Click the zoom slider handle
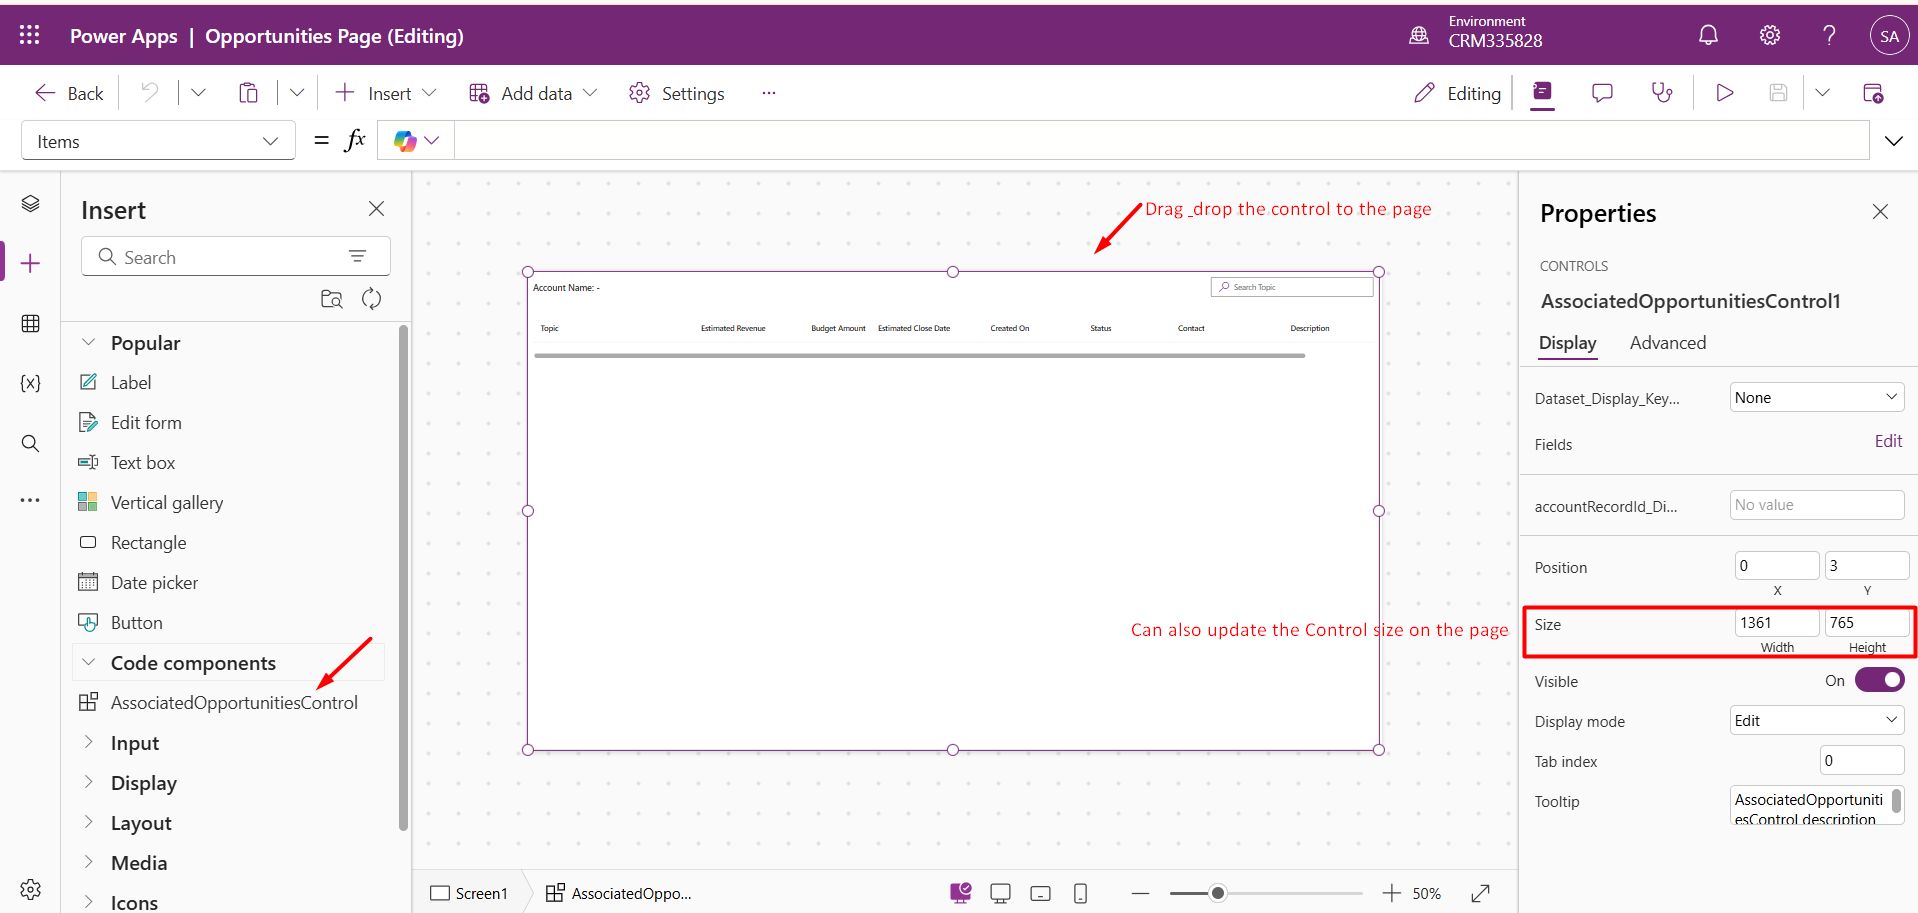The image size is (1918, 913). (1217, 893)
